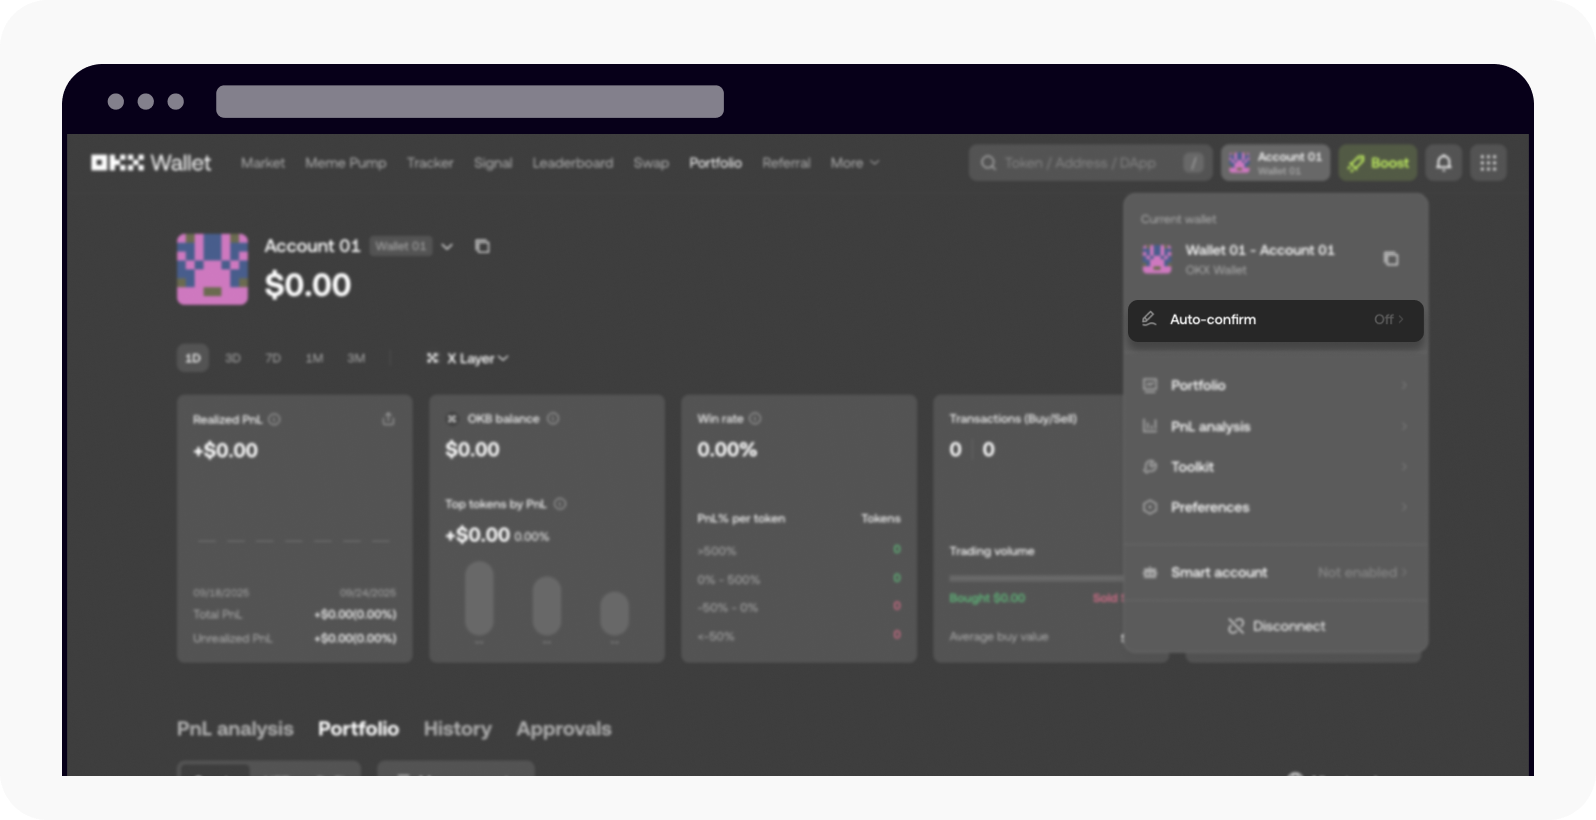
Task: Expand PnL analysis submenu in wallet menu
Action: [1404, 427]
